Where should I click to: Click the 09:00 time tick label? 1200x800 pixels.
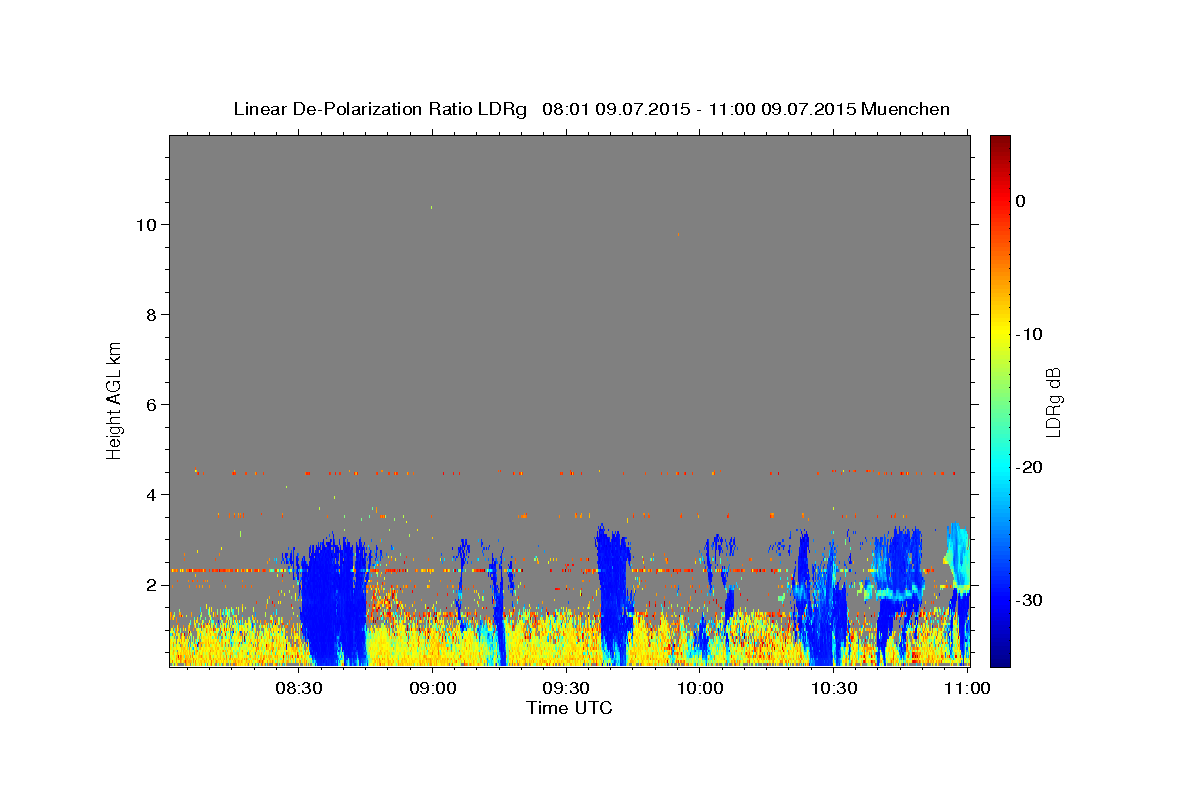[x=432, y=689]
